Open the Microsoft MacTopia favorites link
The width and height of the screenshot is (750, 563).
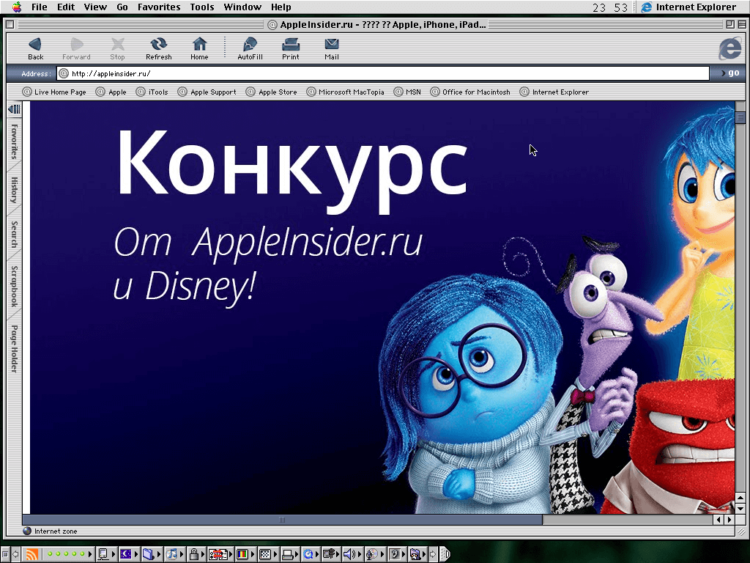345,92
